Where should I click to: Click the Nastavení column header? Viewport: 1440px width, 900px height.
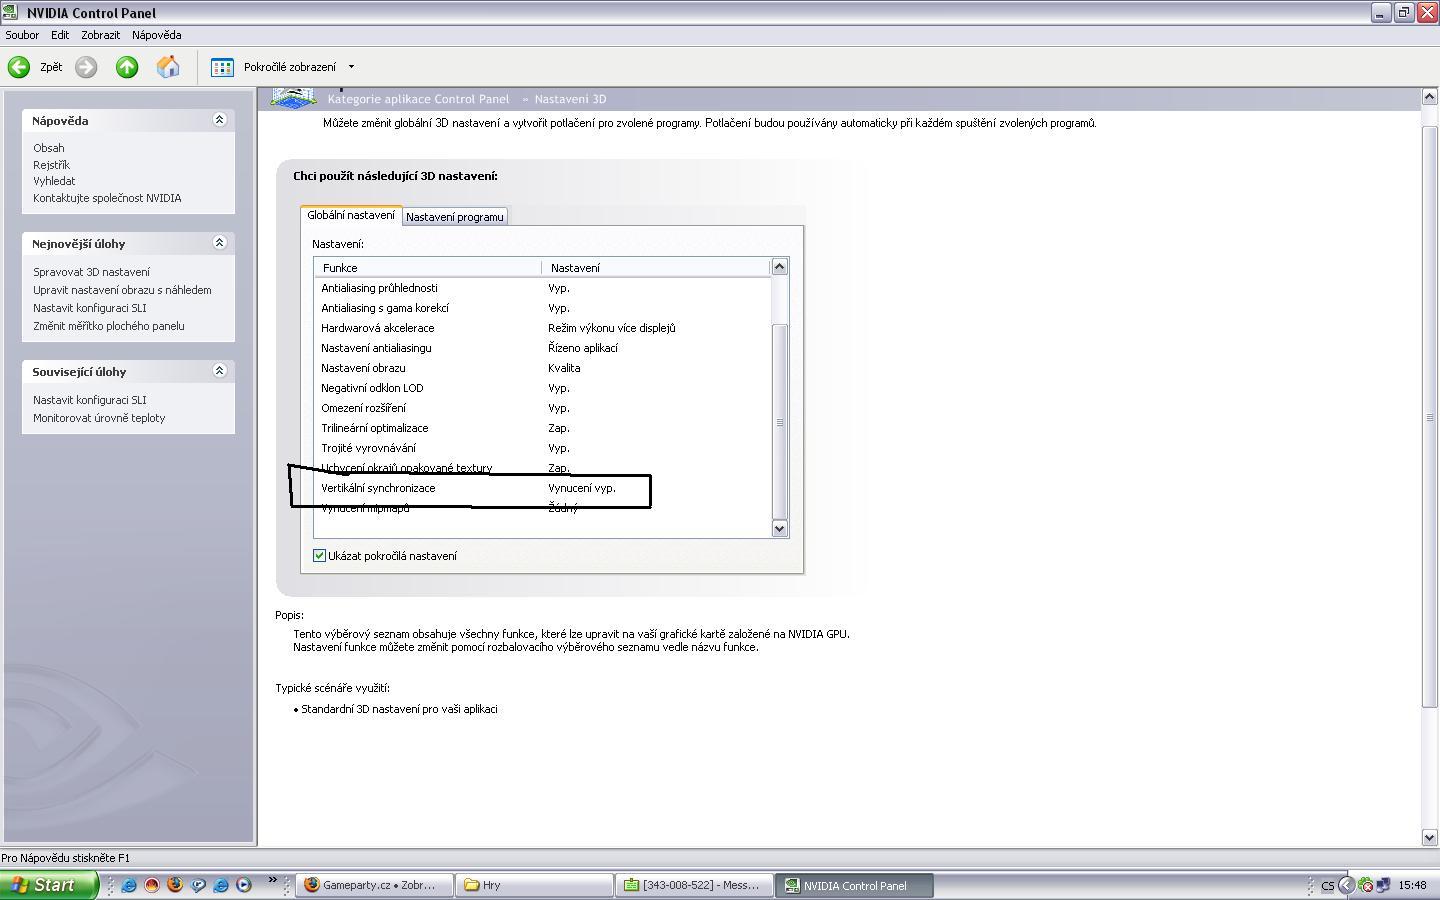tap(656, 268)
